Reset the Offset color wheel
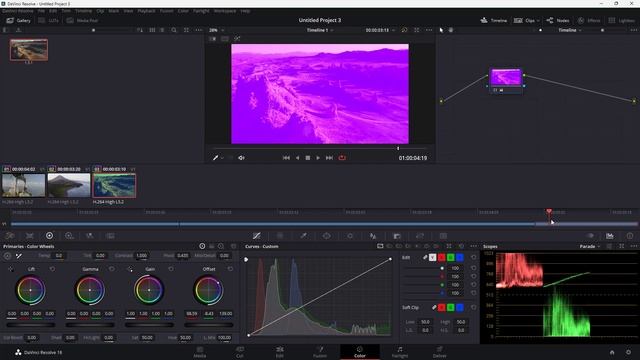This screenshot has width=640, height=360. pos(230,269)
